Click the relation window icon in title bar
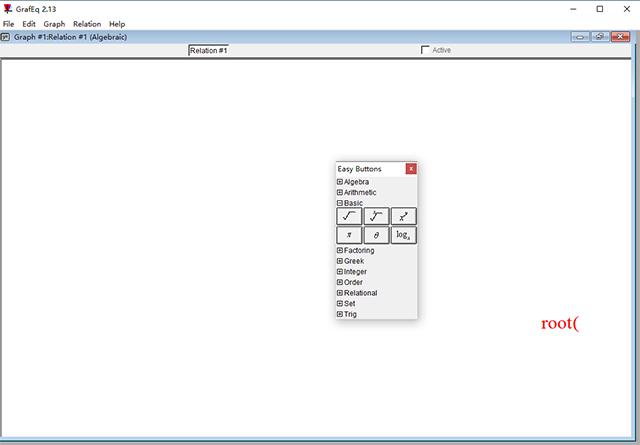 tap(5, 37)
